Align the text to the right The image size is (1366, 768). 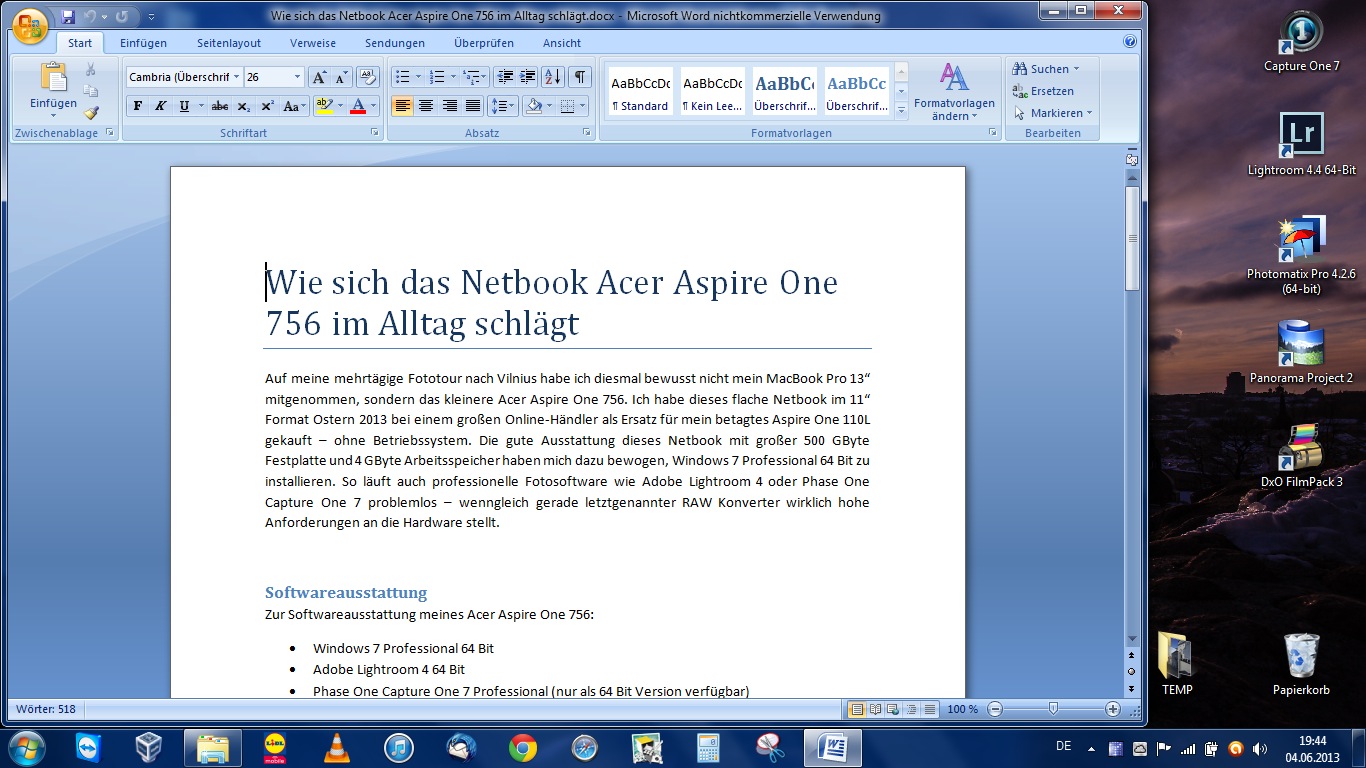pyautogui.click(x=449, y=106)
